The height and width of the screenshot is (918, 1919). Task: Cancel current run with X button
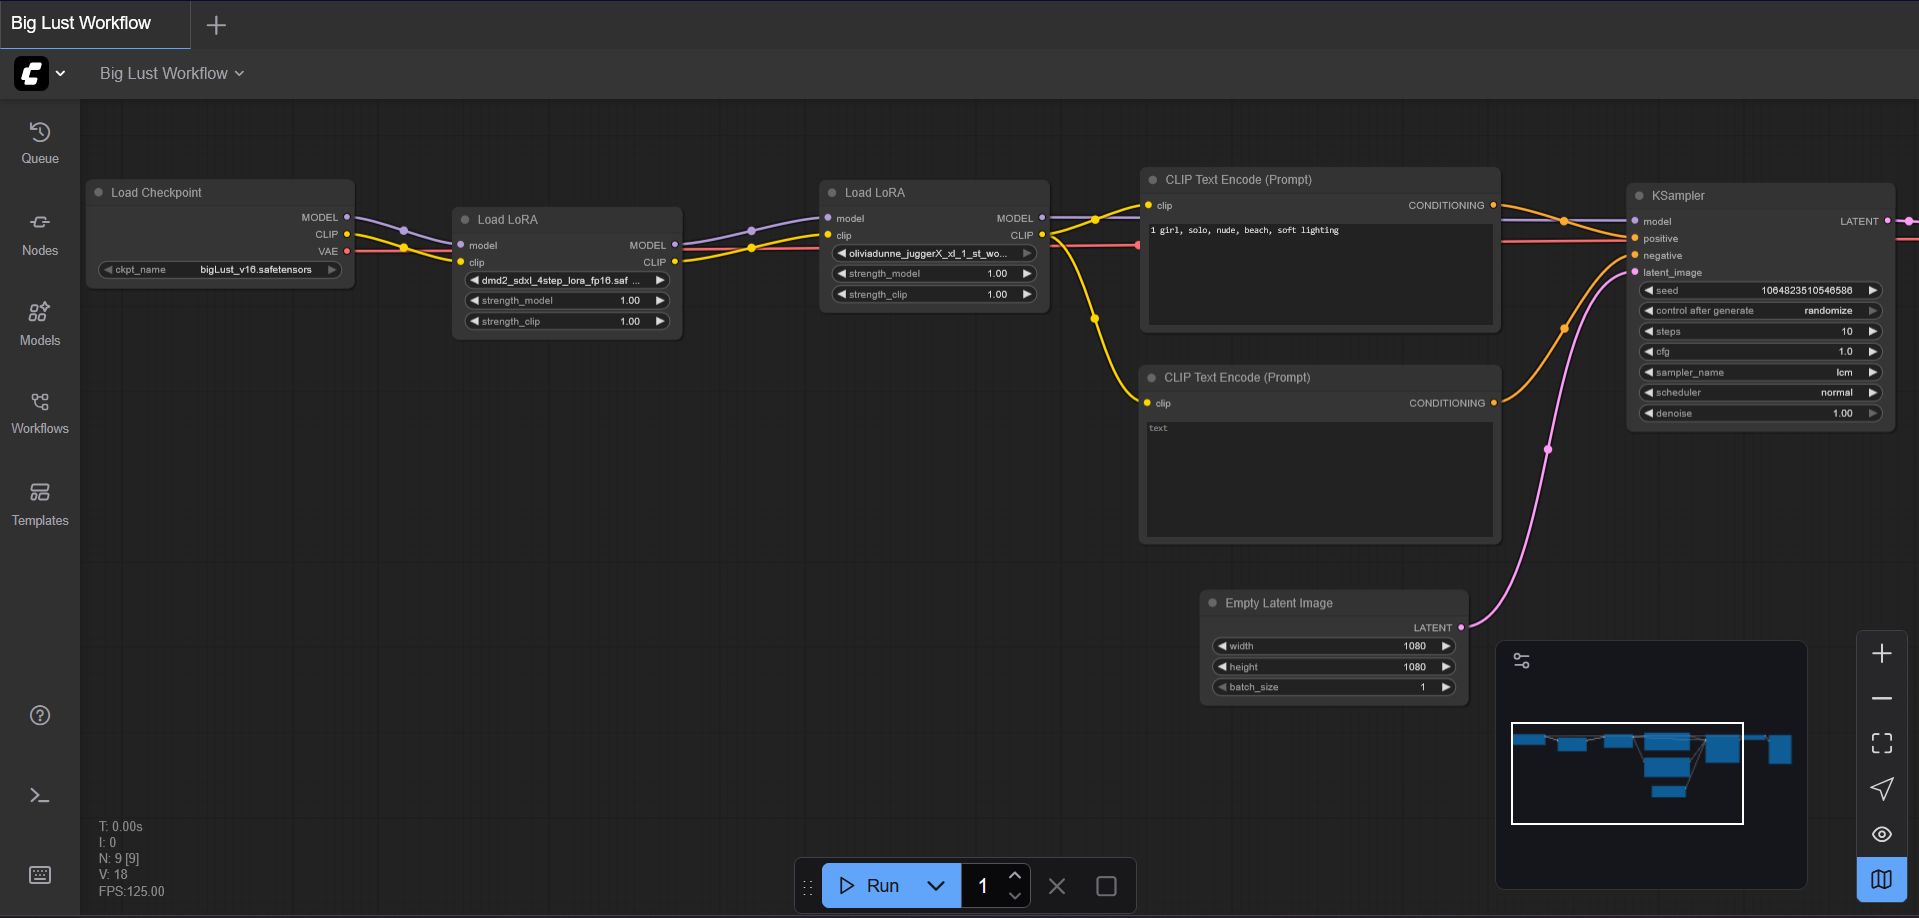tap(1057, 886)
